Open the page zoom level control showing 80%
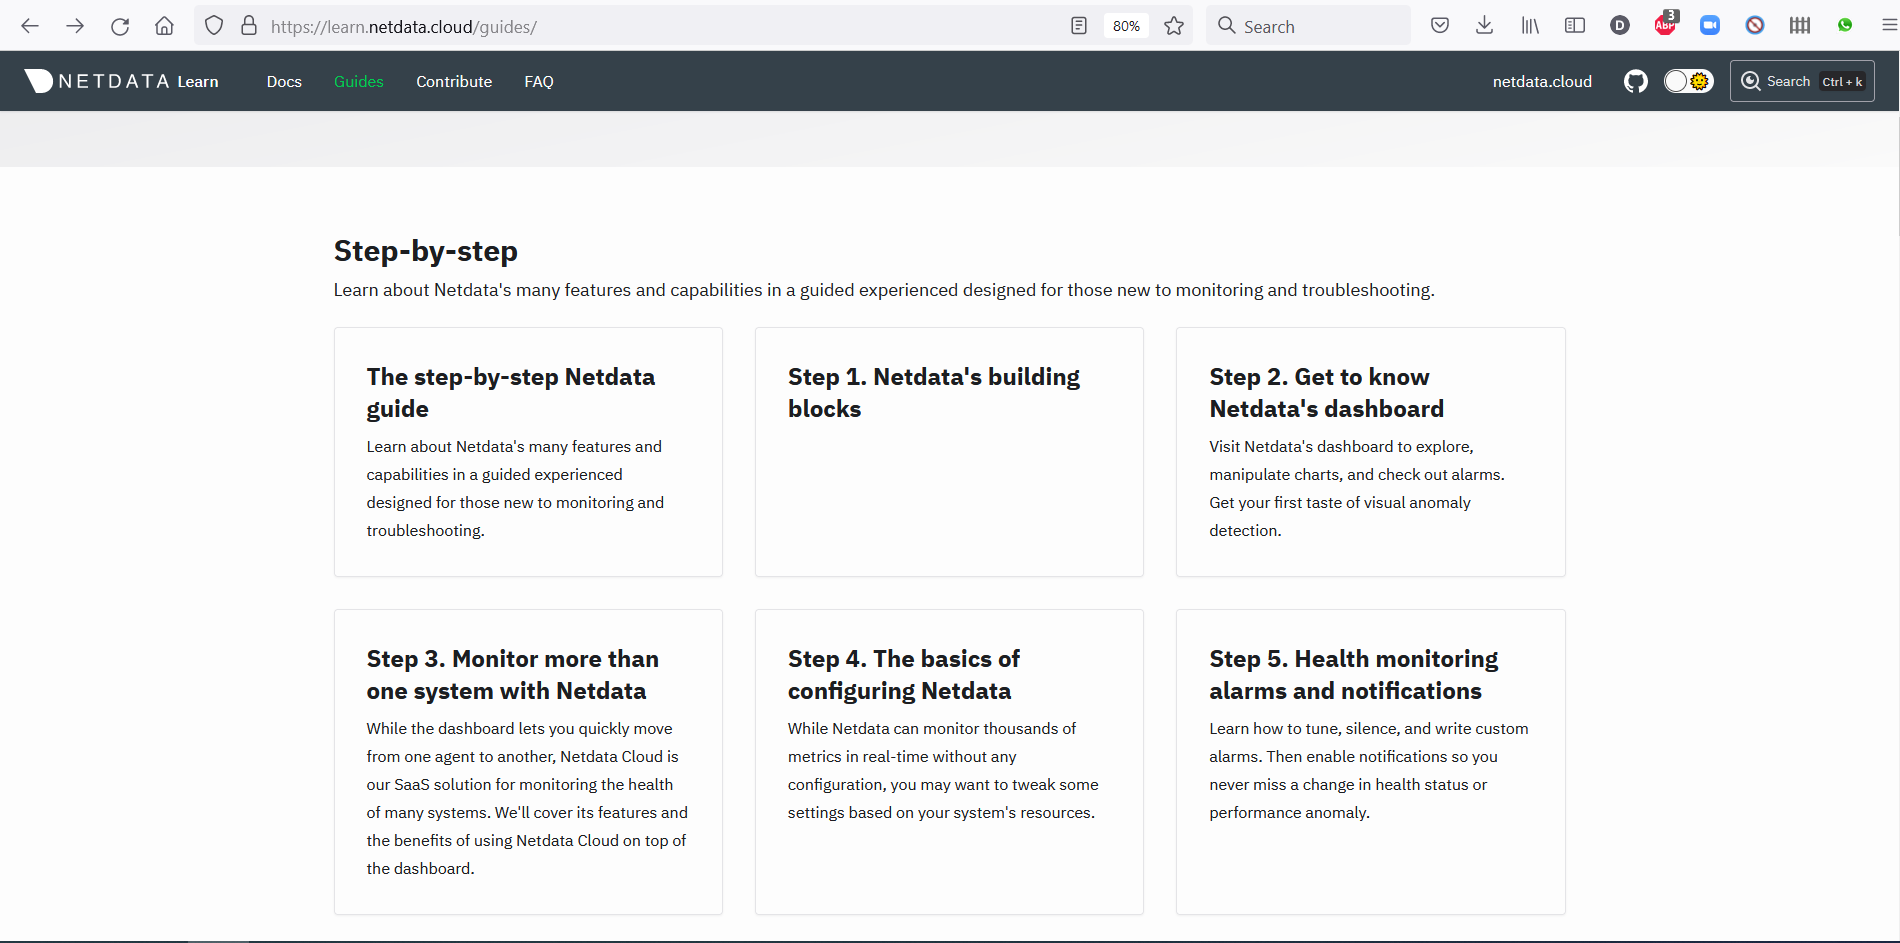Viewport: 1900px width, 943px height. (x=1126, y=25)
